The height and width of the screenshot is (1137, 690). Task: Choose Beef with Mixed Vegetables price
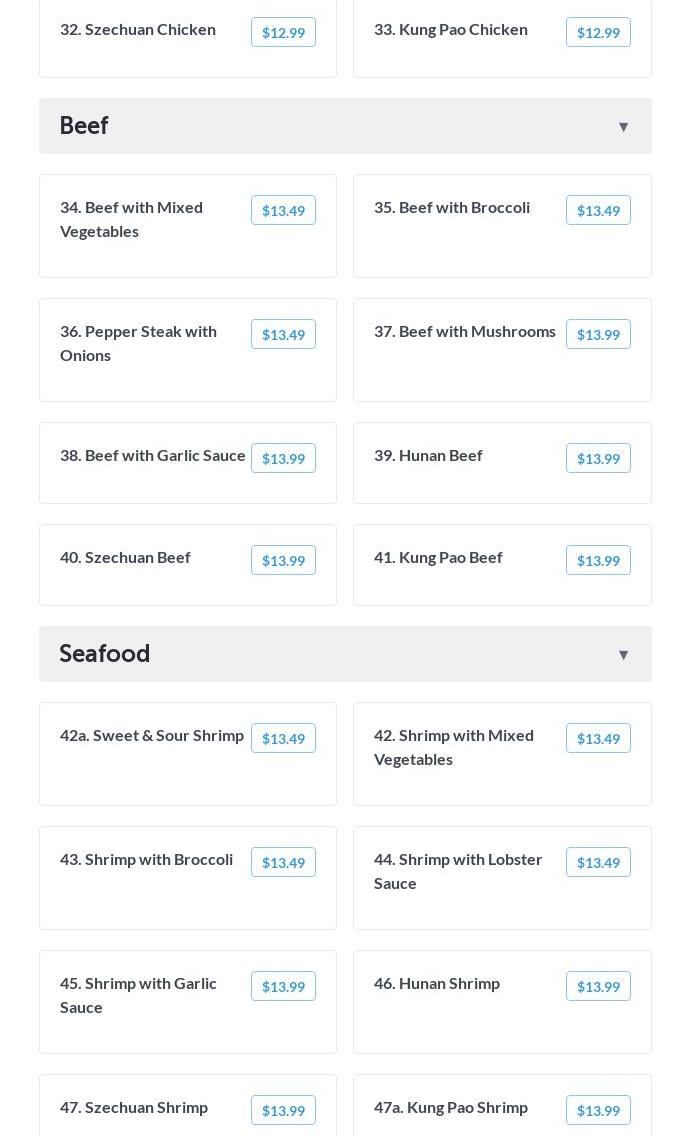(283, 210)
